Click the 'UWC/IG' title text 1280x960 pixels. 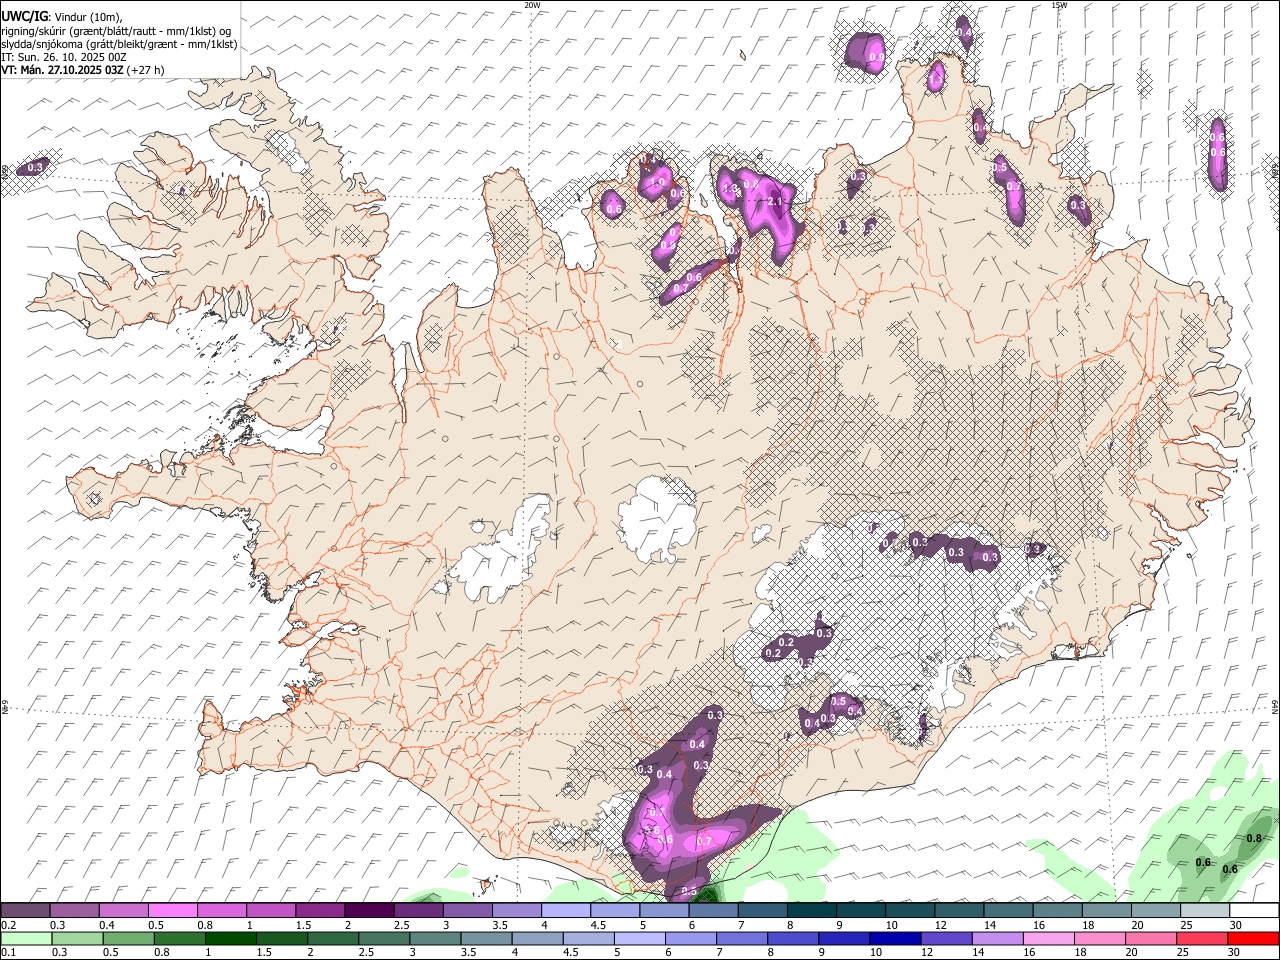pos(24,16)
